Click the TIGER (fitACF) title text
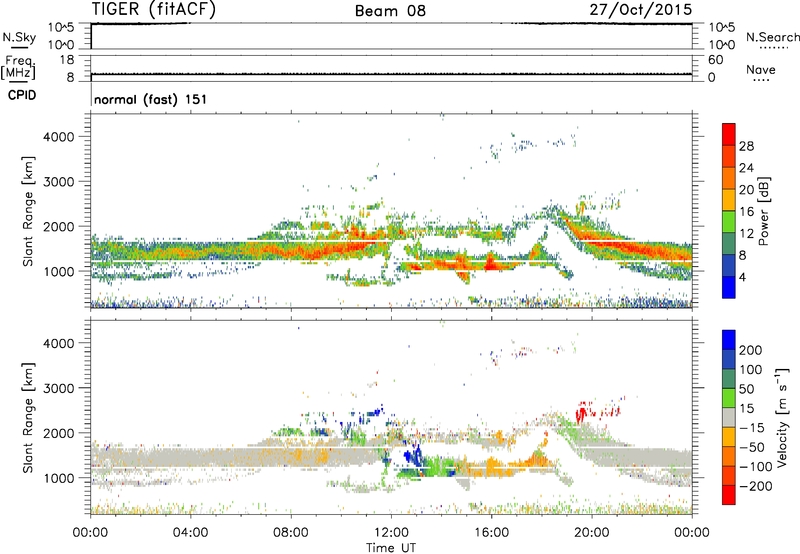The image size is (800, 554). pyautogui.click(x=154, y=9)
